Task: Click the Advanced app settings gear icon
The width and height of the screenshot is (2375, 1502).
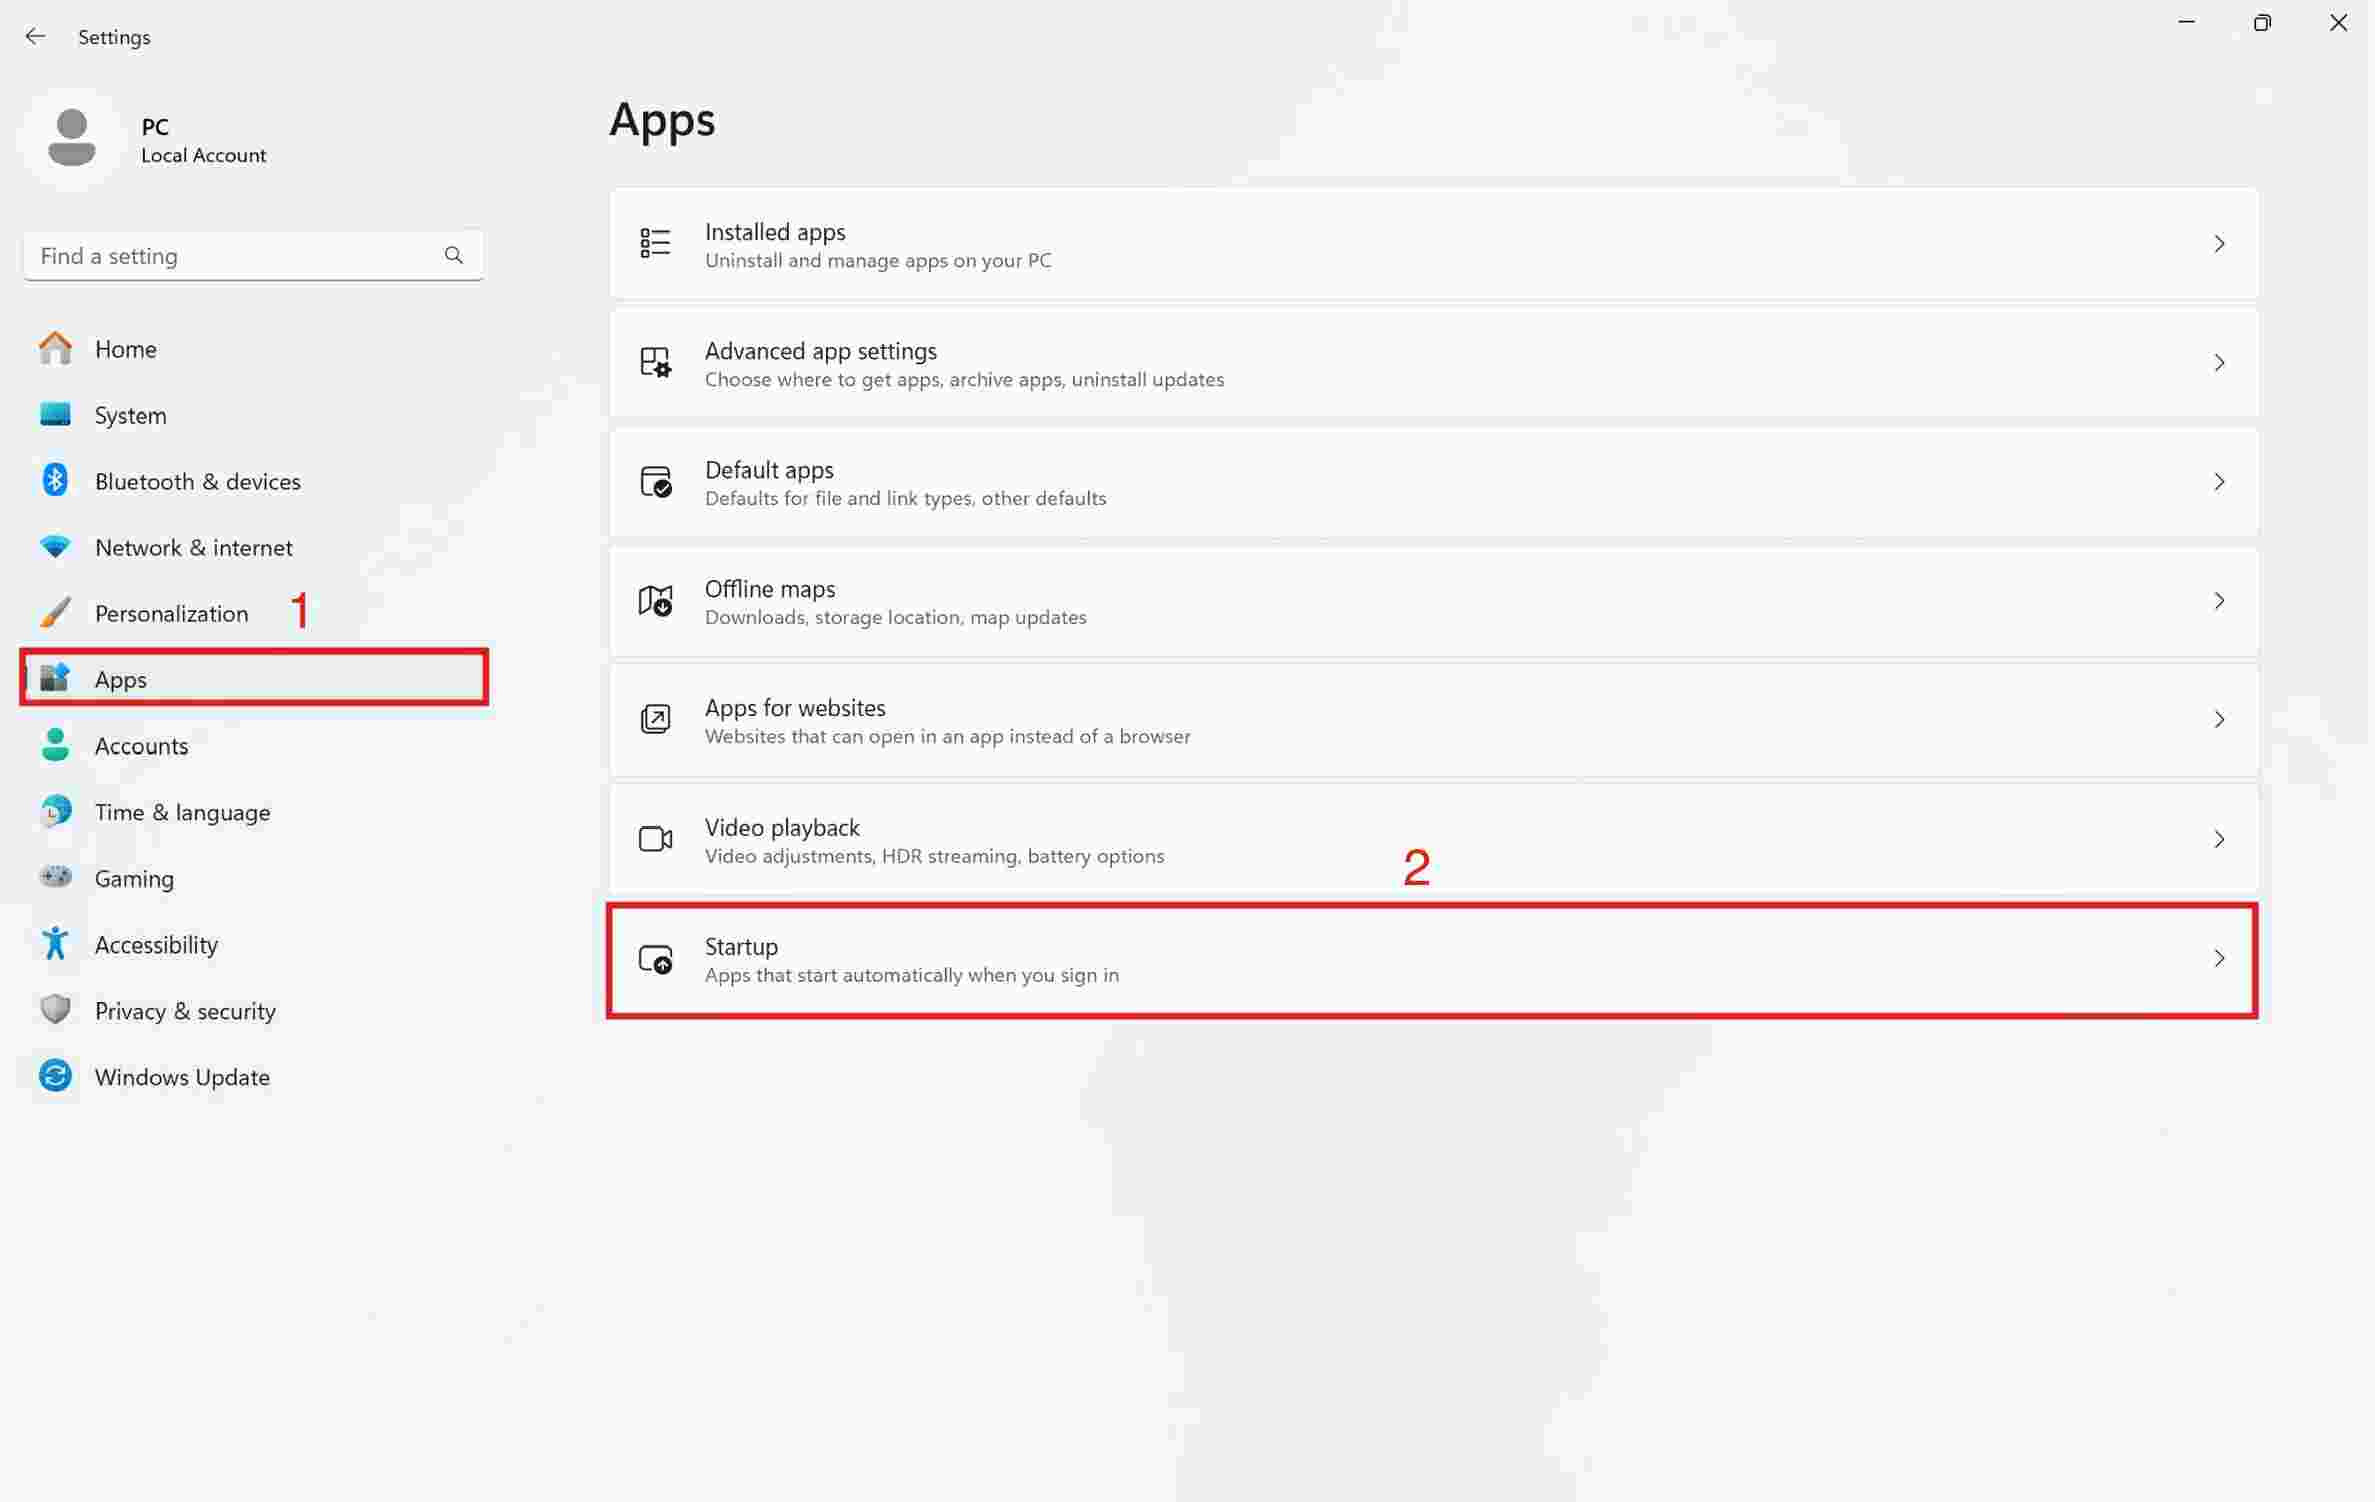Action: (655, 362)
